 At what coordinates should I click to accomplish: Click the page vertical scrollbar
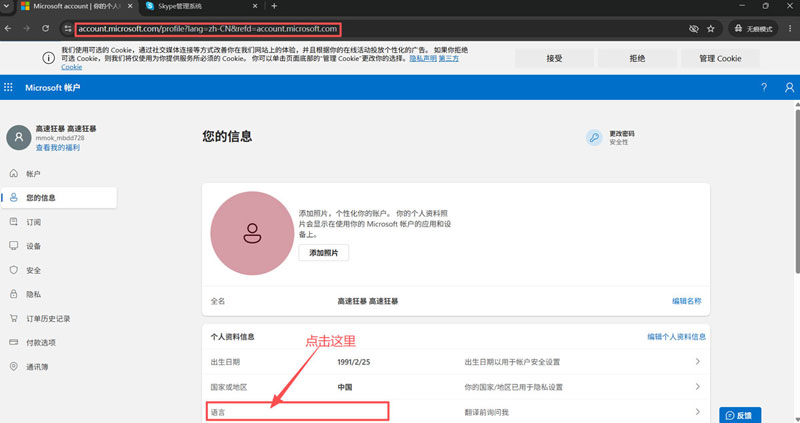point(797,191)
